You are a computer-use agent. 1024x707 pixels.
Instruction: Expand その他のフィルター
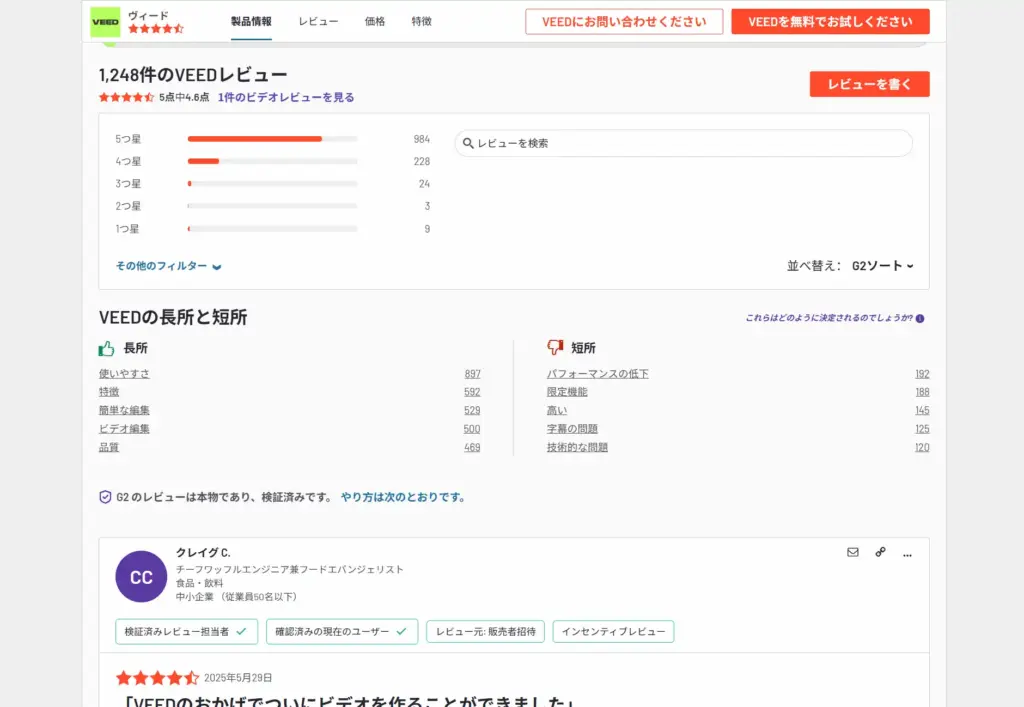pyautogui.click(x=168, y=266)
